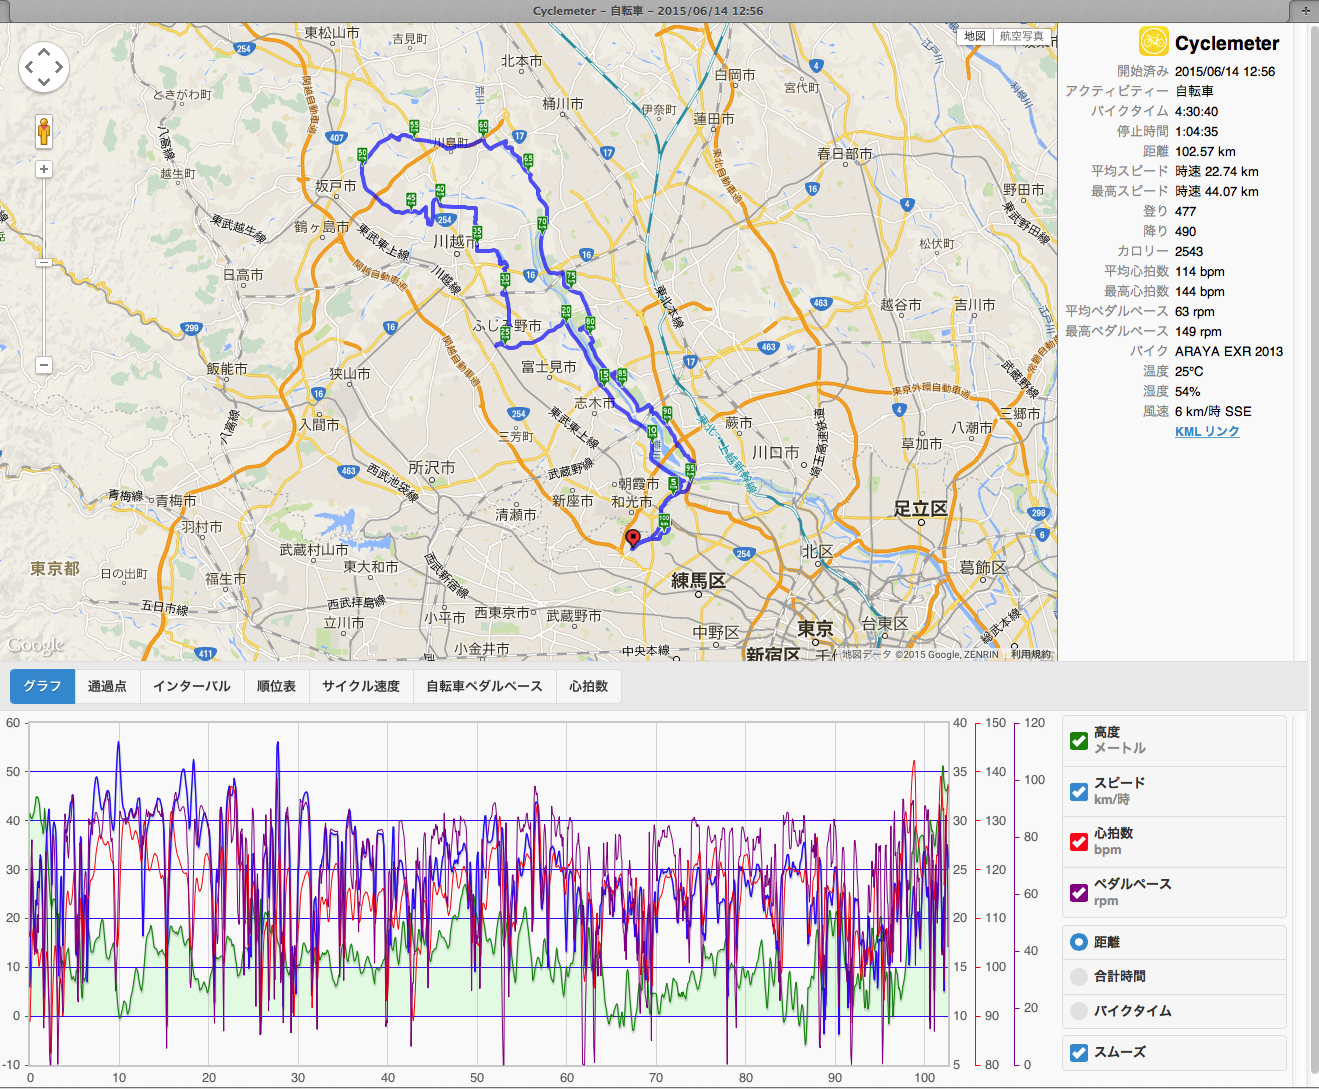Click the yellow Cyclemeter bicycle logo
Image resolution: width=1319 pixels, height=1089 pixels.
coord(1154,42)
